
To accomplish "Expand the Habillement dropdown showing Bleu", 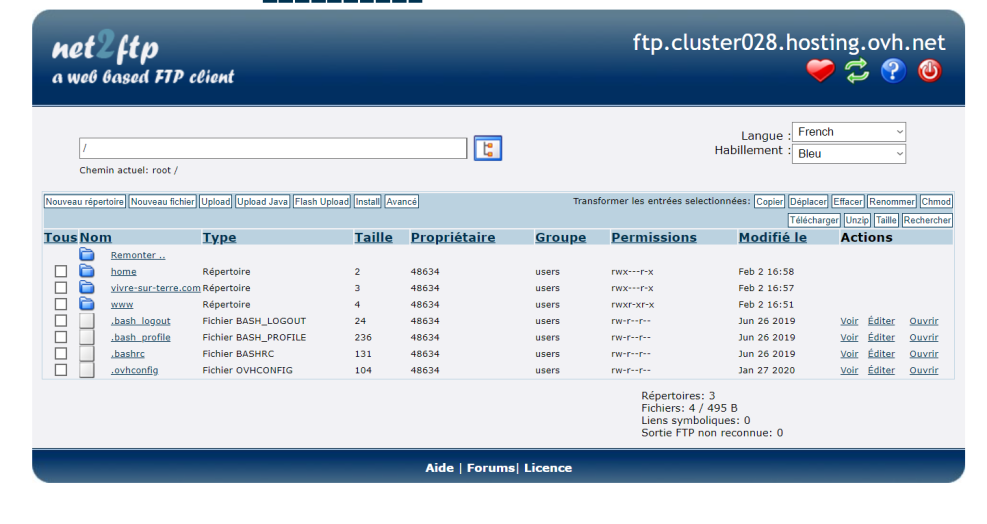I will coord(848,154).
